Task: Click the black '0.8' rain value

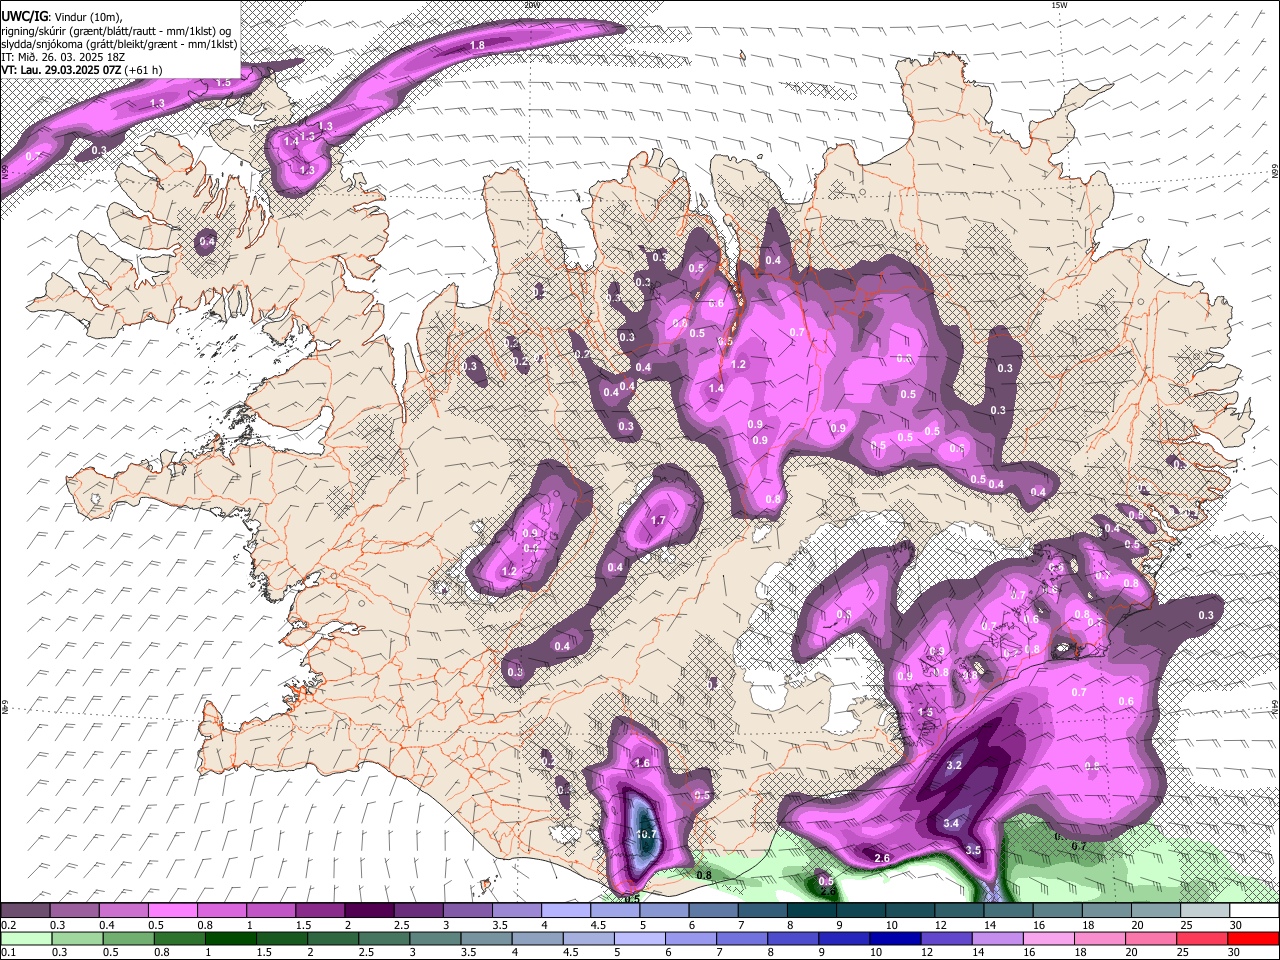Action: [704, 875]
